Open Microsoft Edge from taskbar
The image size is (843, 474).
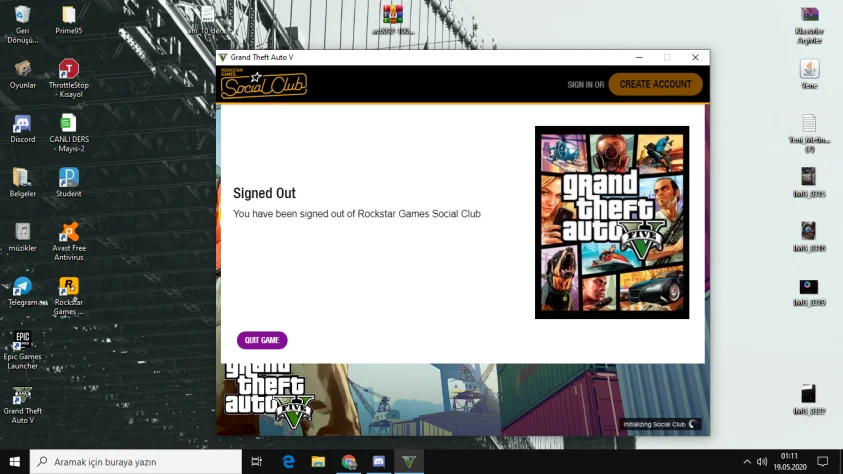[288, 462]
